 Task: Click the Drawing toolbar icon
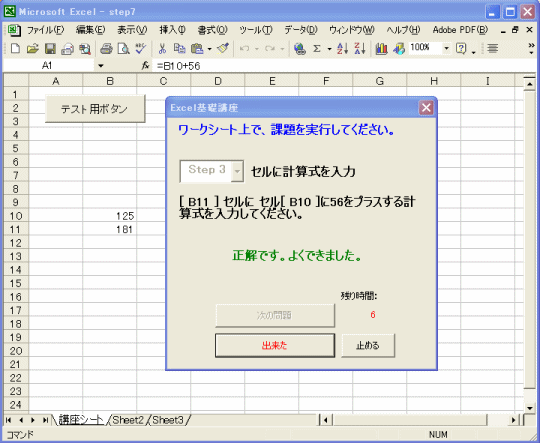point(399,49)
